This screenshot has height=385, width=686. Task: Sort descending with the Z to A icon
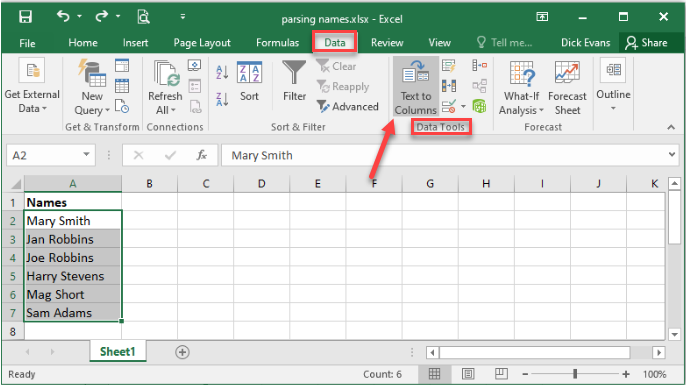pos(222,99)
